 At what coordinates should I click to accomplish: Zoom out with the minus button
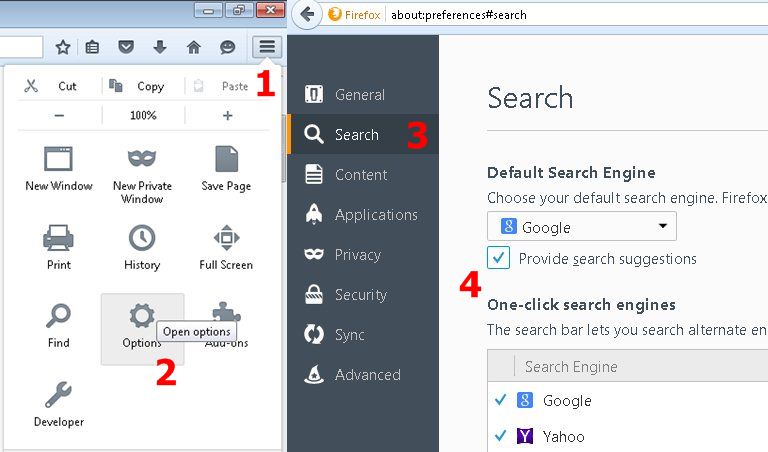click(x=59, y=116)
